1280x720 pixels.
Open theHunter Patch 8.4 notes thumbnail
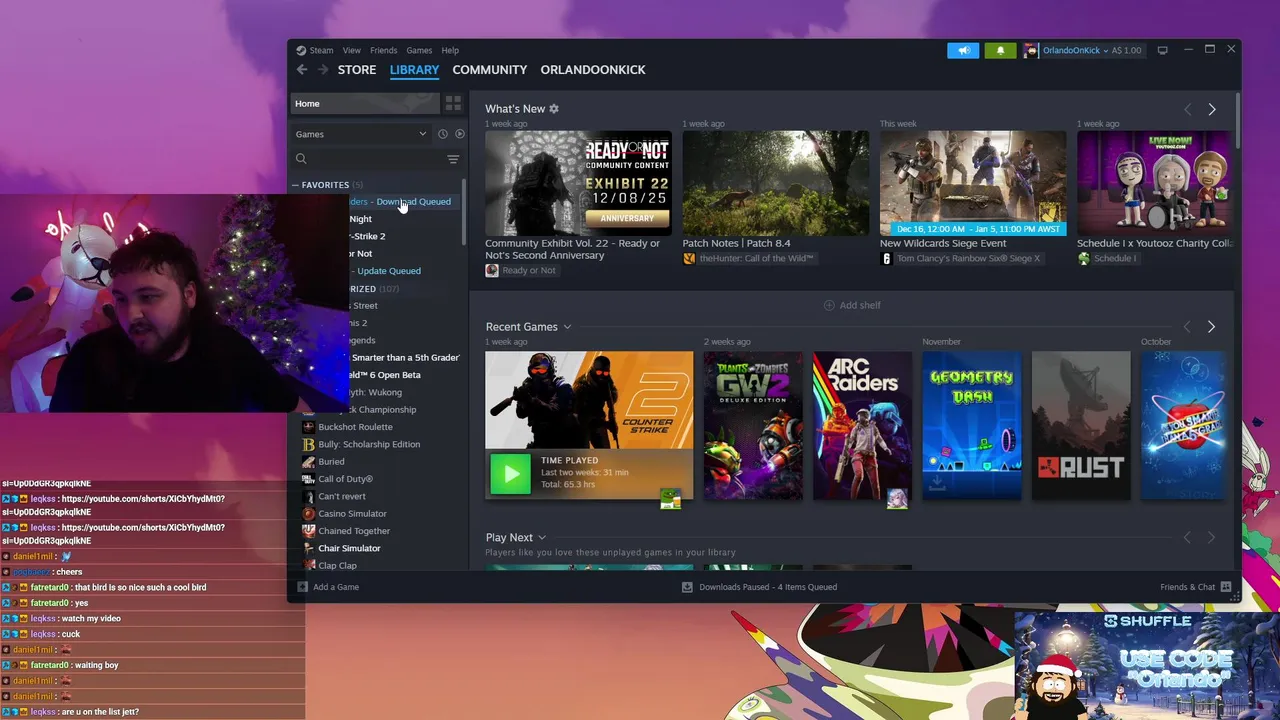(x=775, y=183)
